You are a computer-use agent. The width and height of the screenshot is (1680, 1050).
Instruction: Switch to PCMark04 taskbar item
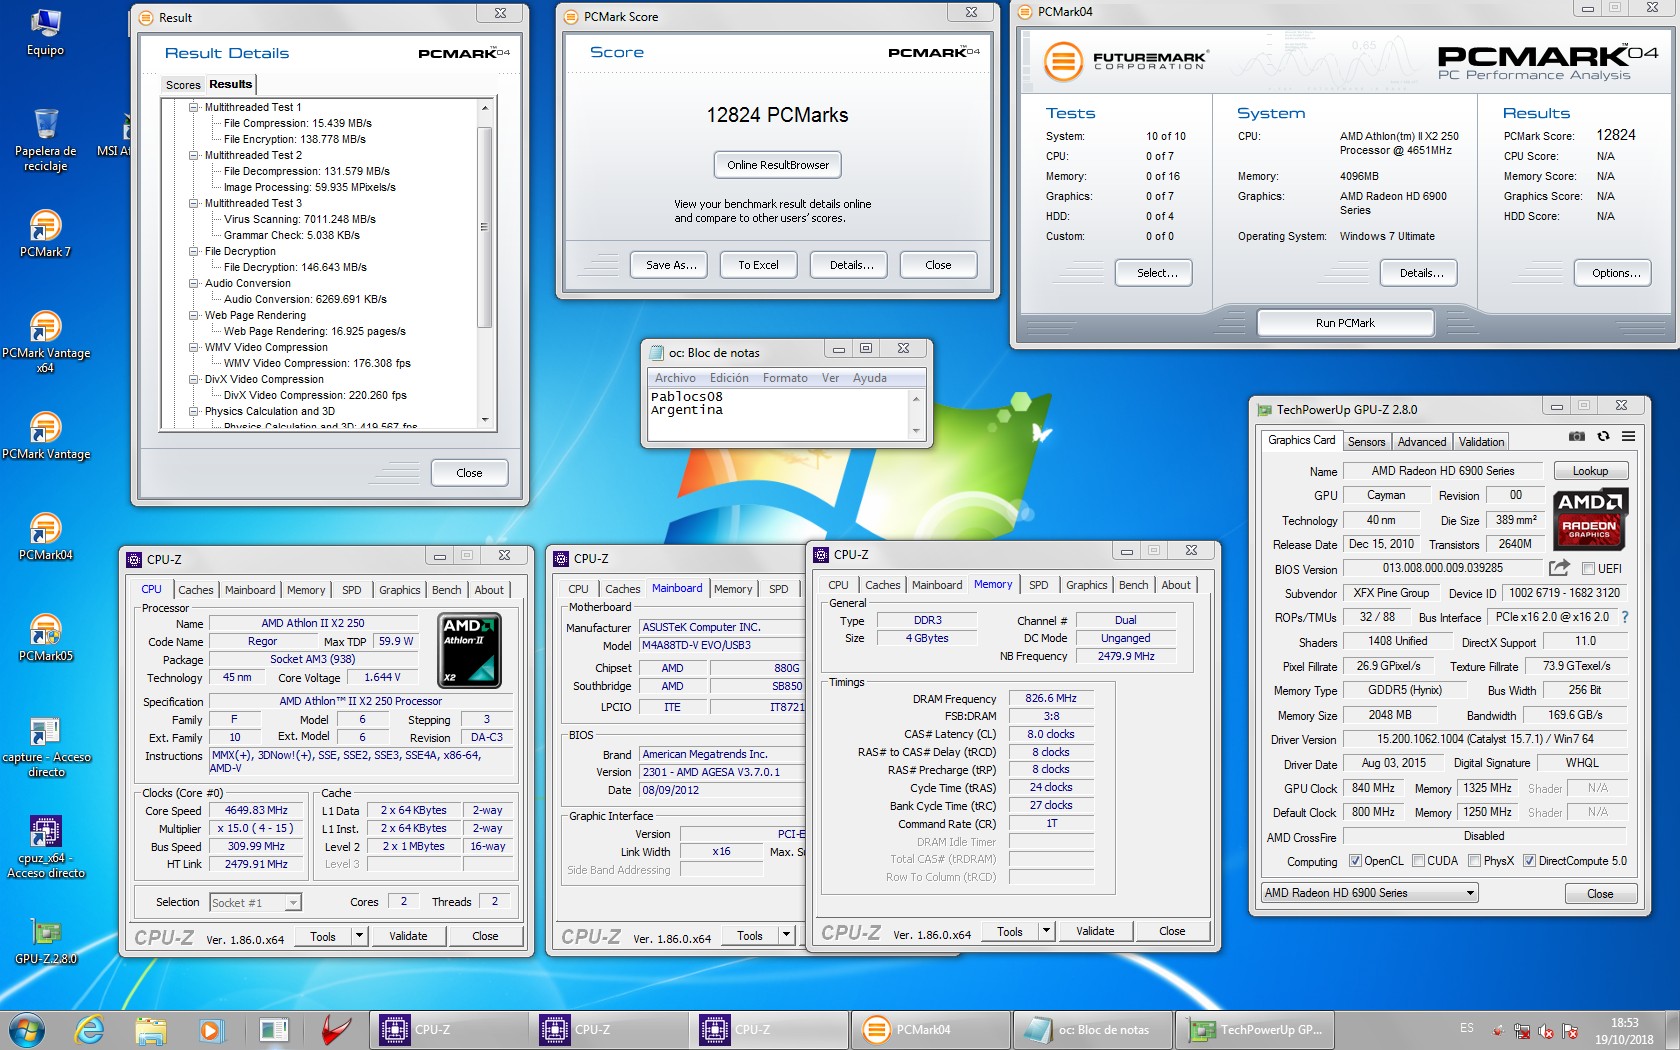click(x=931, y=1029)
